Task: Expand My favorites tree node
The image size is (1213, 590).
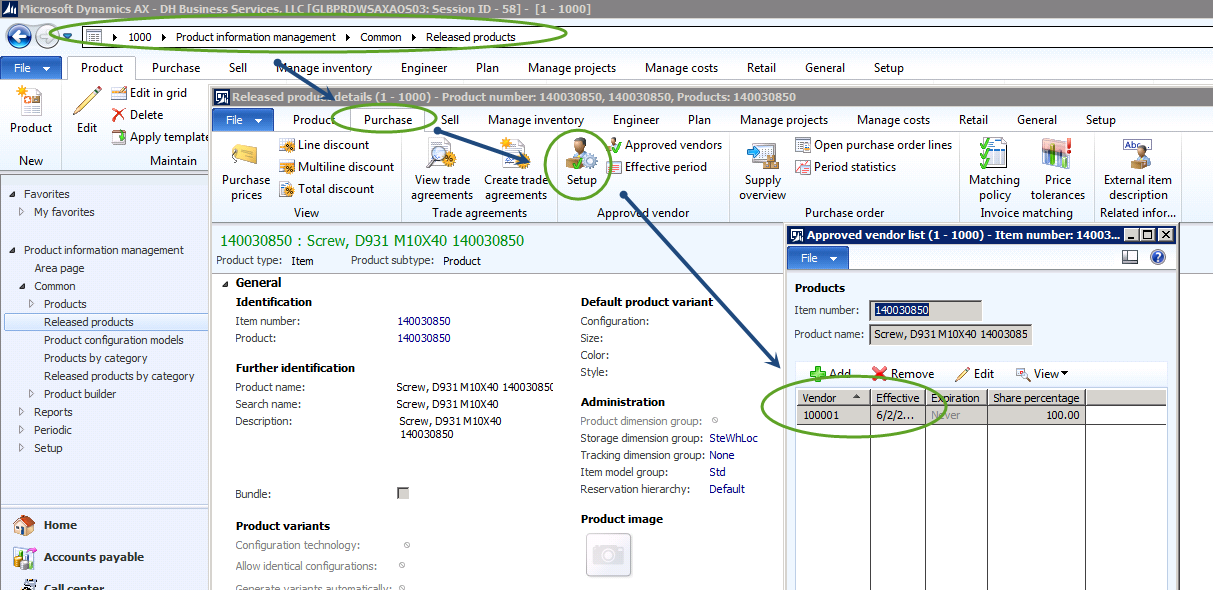Action: click(x=22, y=212)
